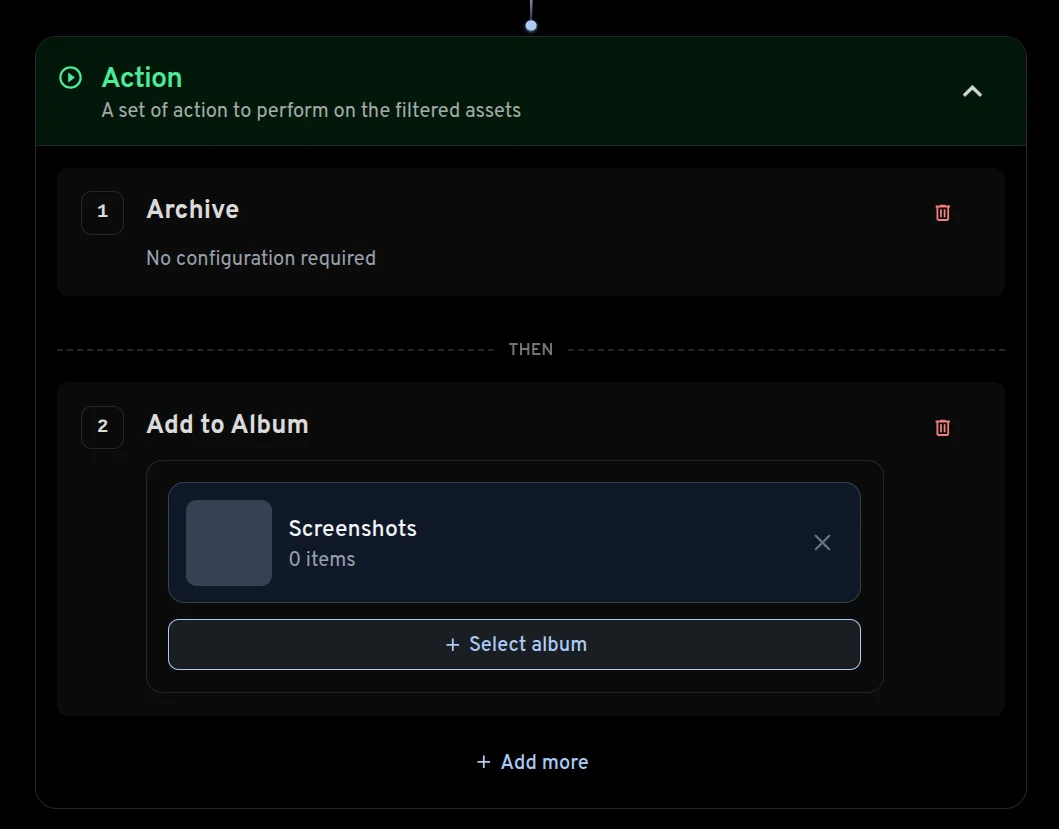Collapse the Action section with the chevron
The image size is (1059, 829).
pyautogui.click(x=972, y=91)
